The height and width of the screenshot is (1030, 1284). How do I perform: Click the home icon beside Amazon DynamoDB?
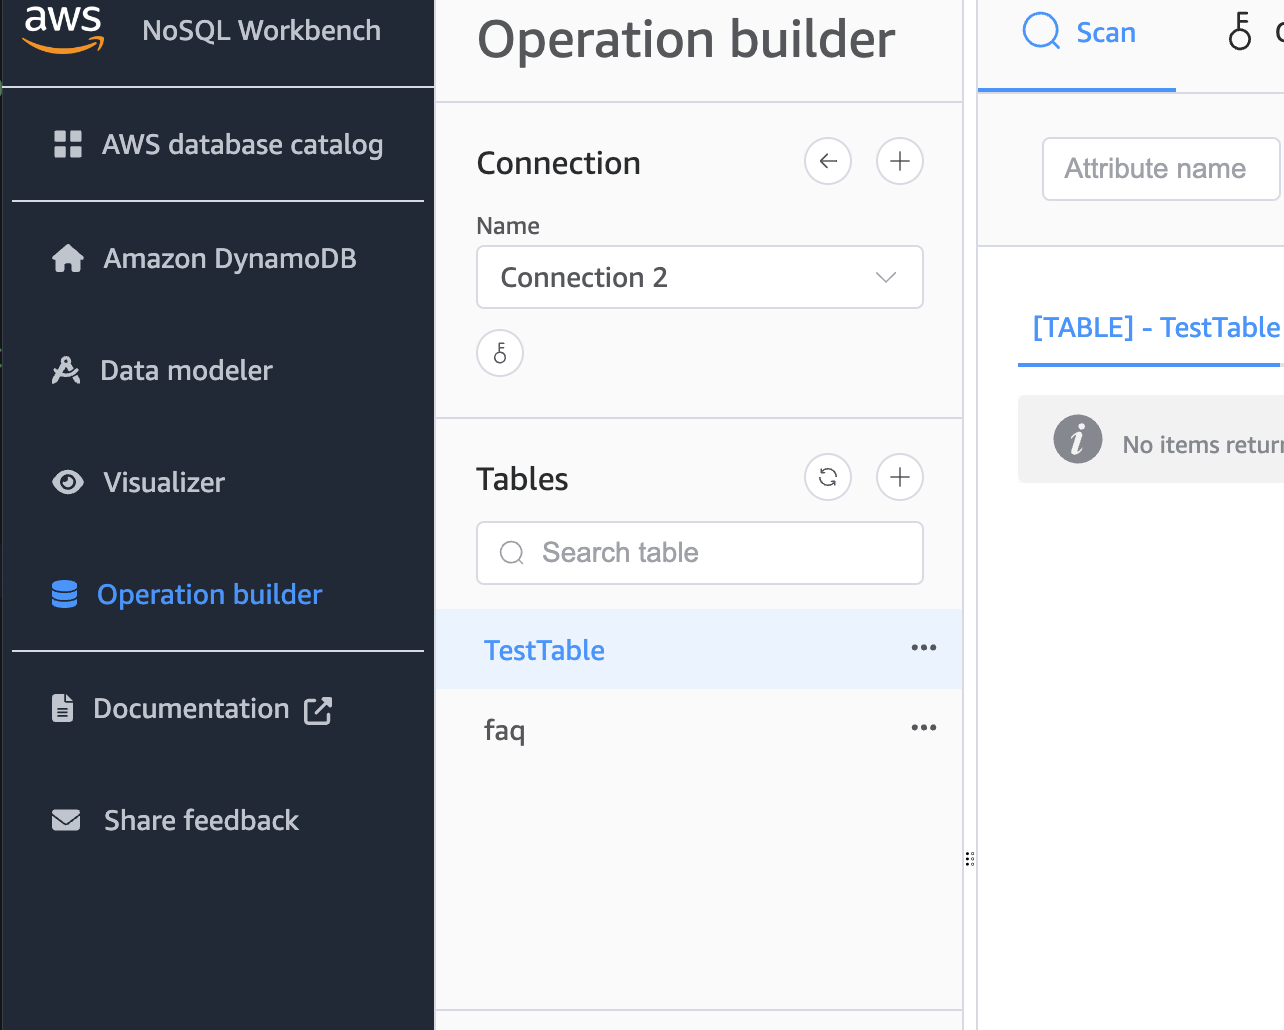point(68,258)
